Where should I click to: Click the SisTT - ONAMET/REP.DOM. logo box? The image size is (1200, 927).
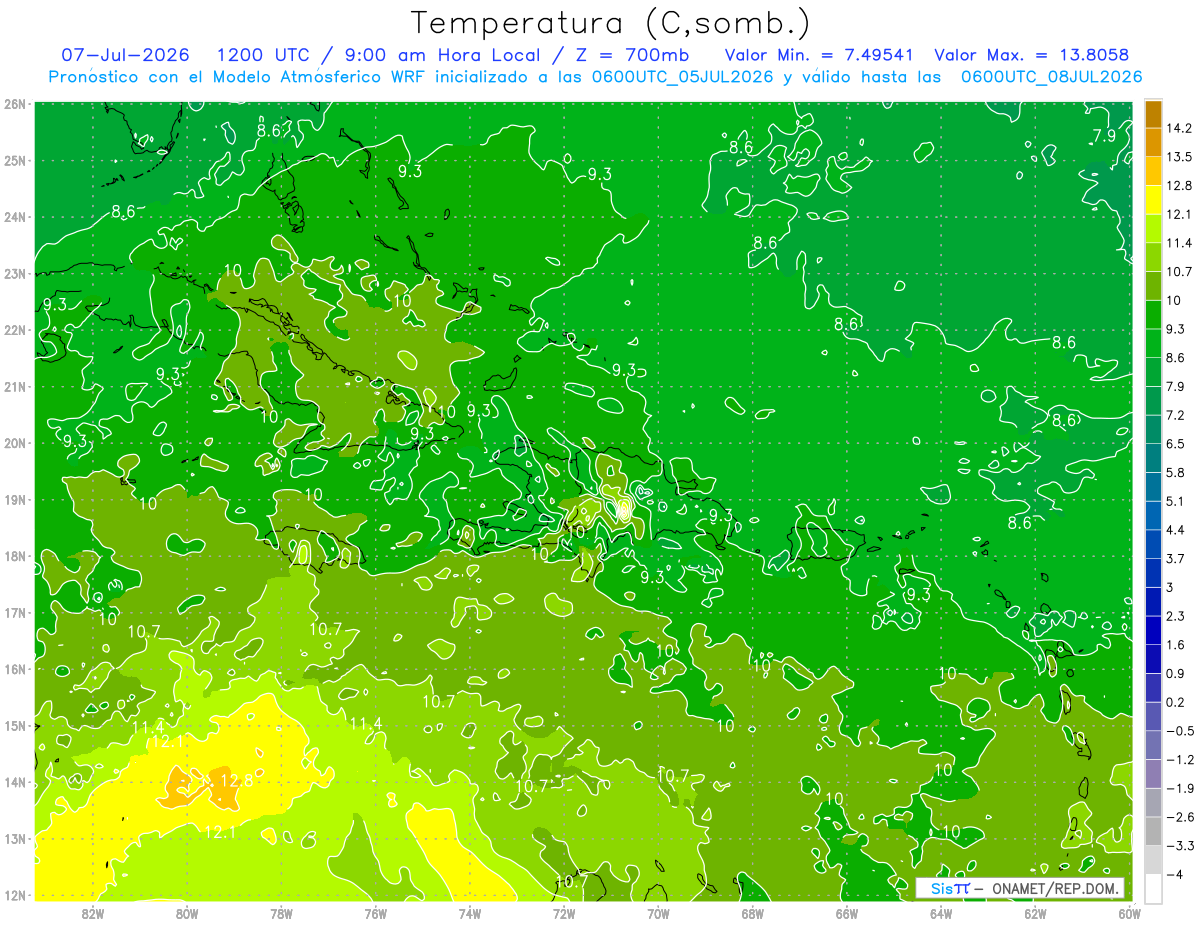coord(1020,888)
